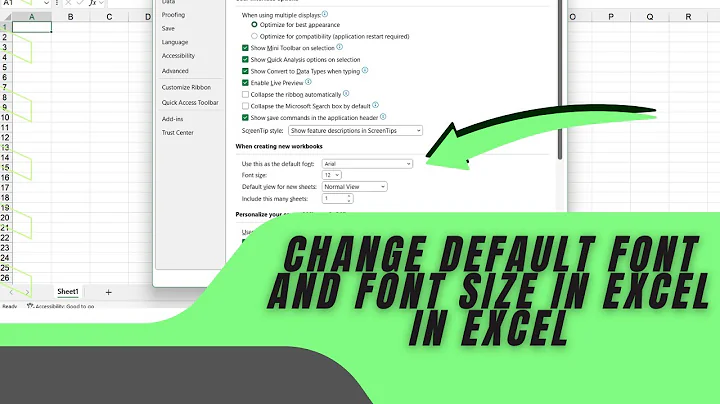Select column P header
Screen dimensions: 720x404
point(611,17)
